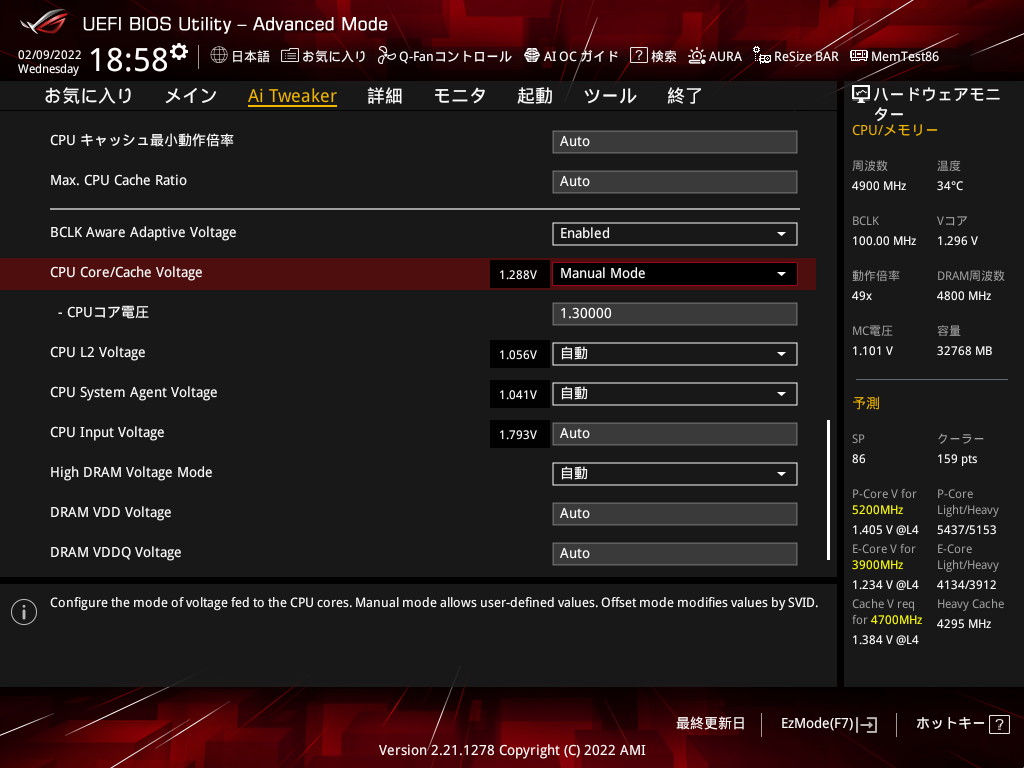Click the 02/09/2022 date text
The image size is (1024, 768).
(x=50, y=55)
